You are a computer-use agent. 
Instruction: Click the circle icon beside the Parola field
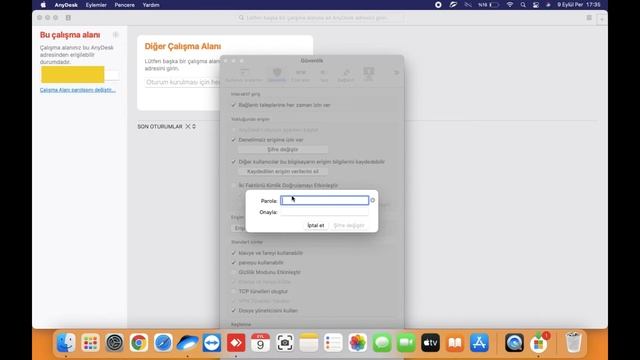tap(373, 200)
